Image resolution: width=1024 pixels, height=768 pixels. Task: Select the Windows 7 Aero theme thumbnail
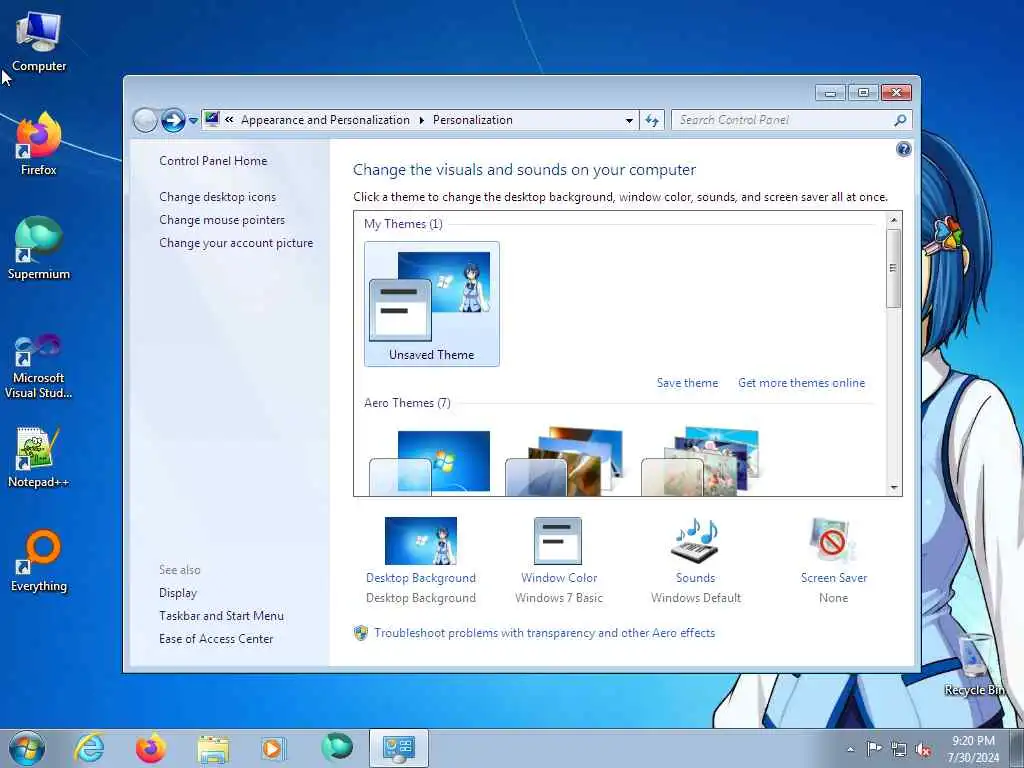click(430, 461)
